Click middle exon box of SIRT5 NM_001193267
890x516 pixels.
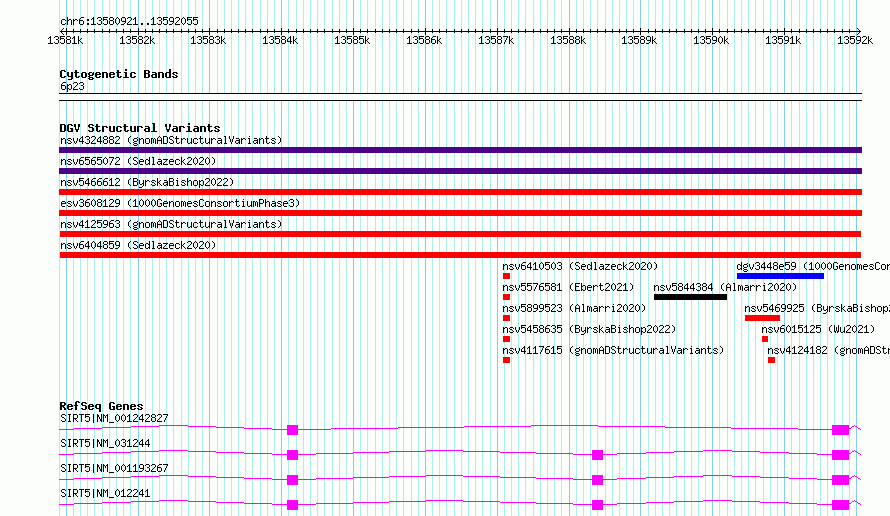pos(597,480)
